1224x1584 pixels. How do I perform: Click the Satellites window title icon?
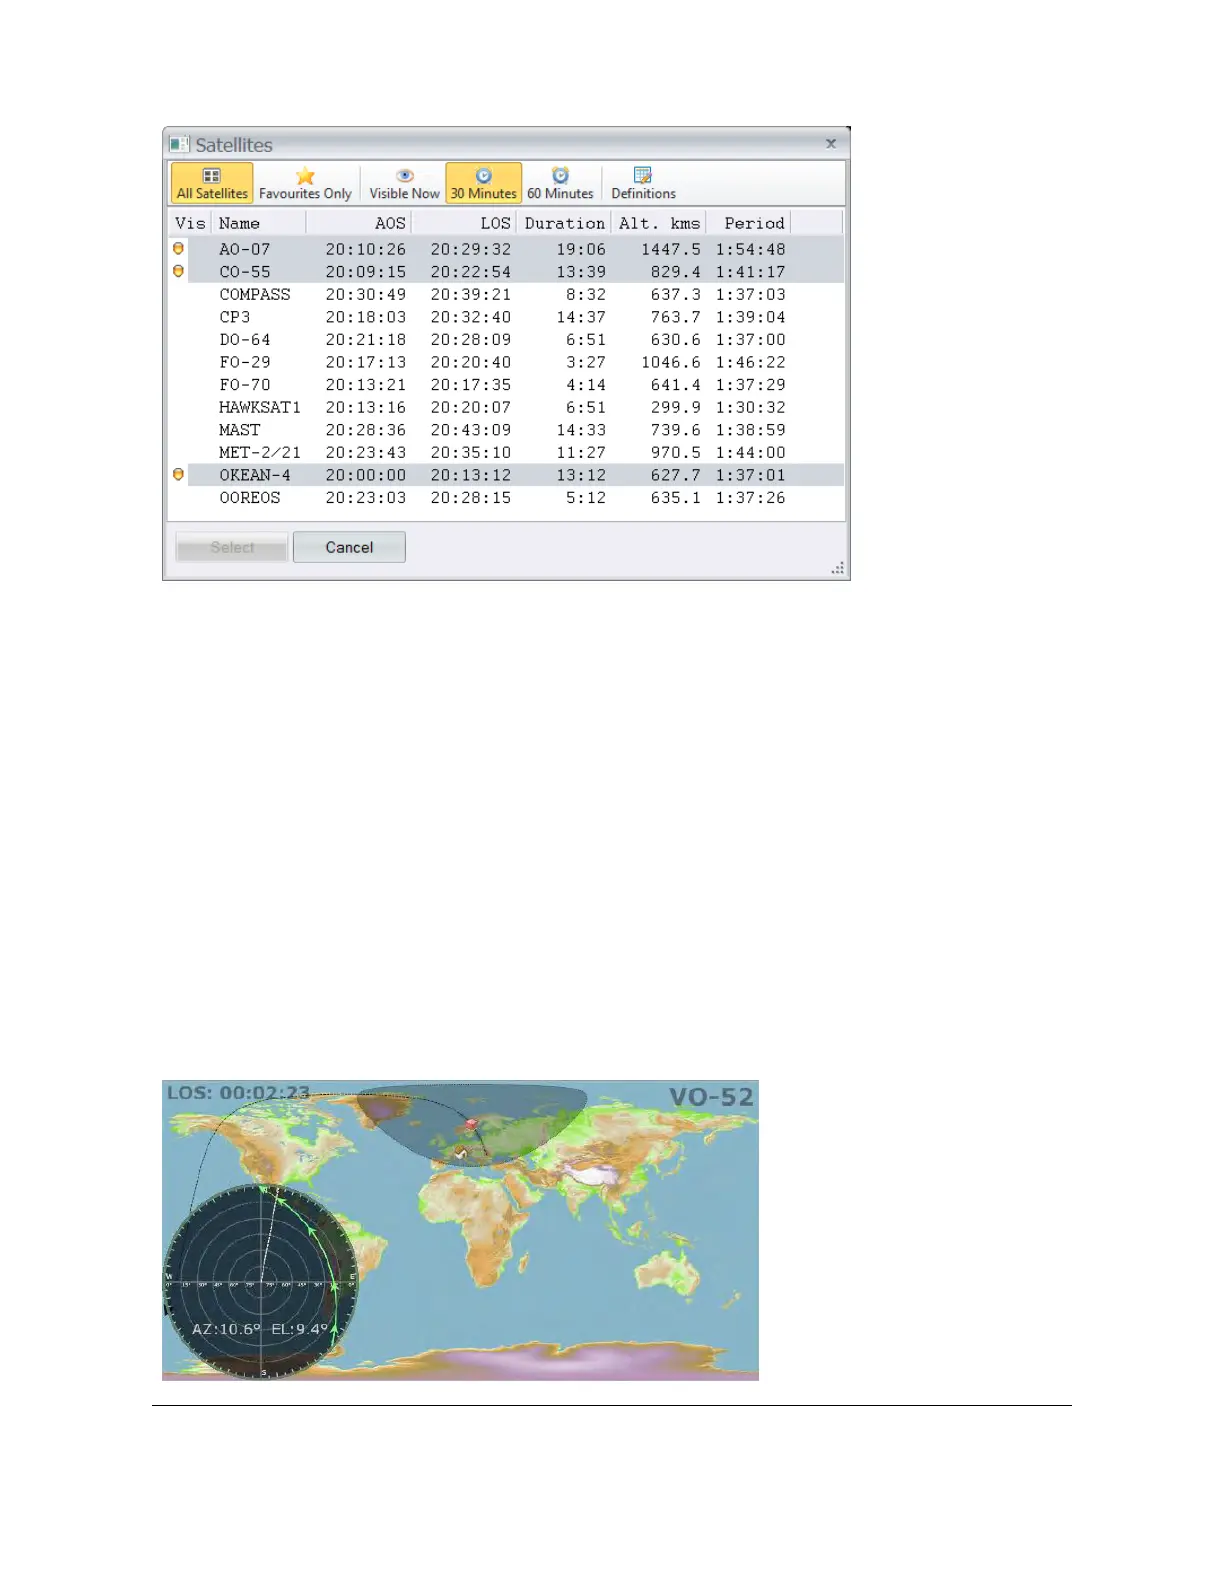[179, 144]
